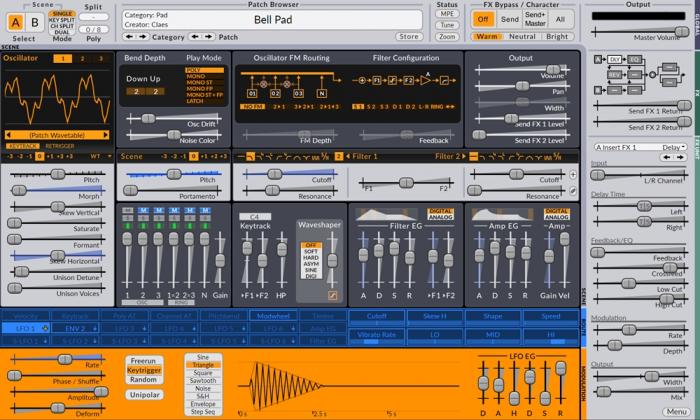Click the link icon beside Filter 2 Resonance
Viewport: 700px width, 420px height.
[x=573, y=191]
